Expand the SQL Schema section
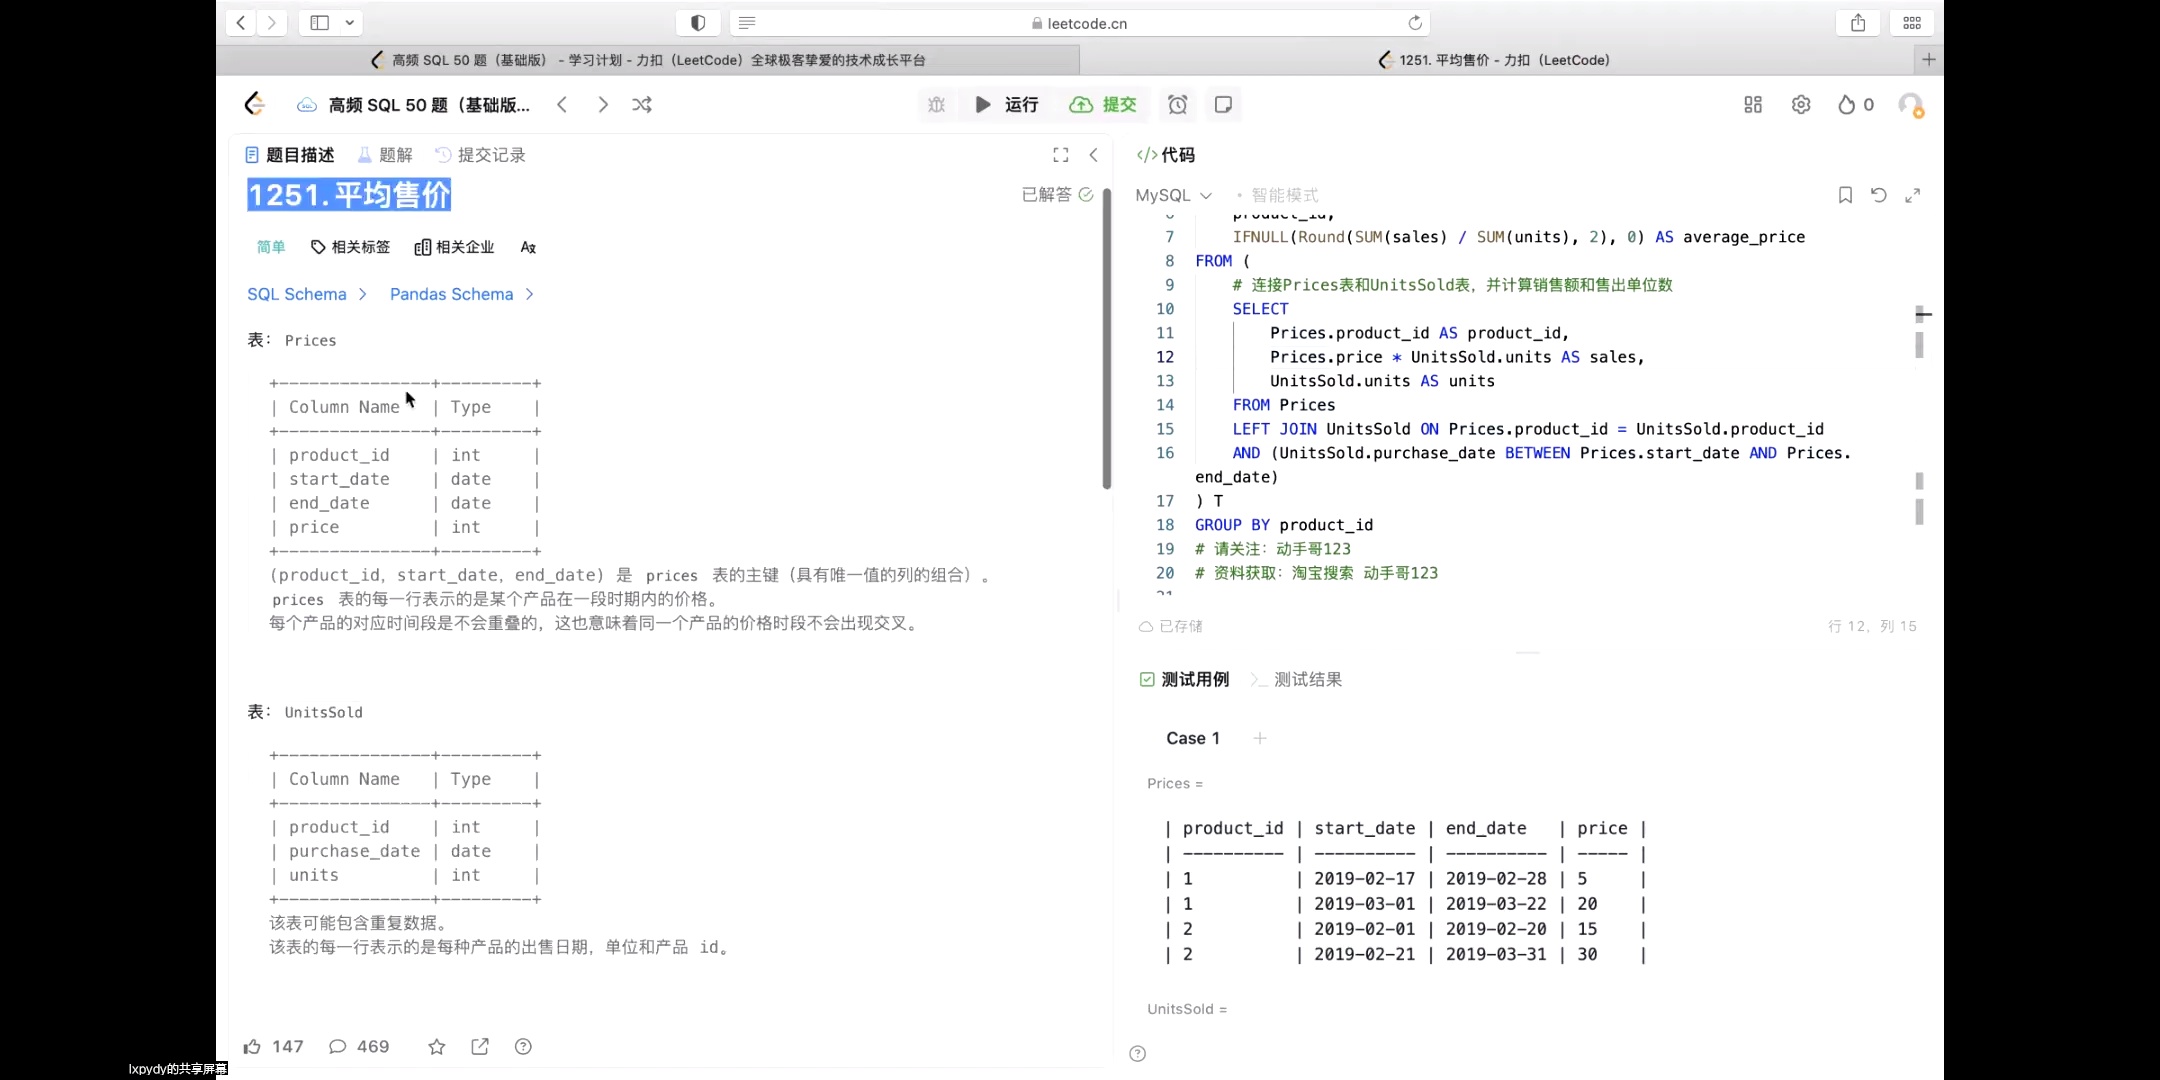2160x1080 pixels. (x=307, y=294)
